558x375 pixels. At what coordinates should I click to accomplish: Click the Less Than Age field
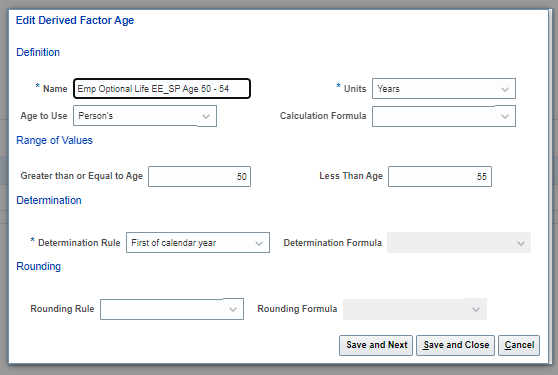pos(440,176)
